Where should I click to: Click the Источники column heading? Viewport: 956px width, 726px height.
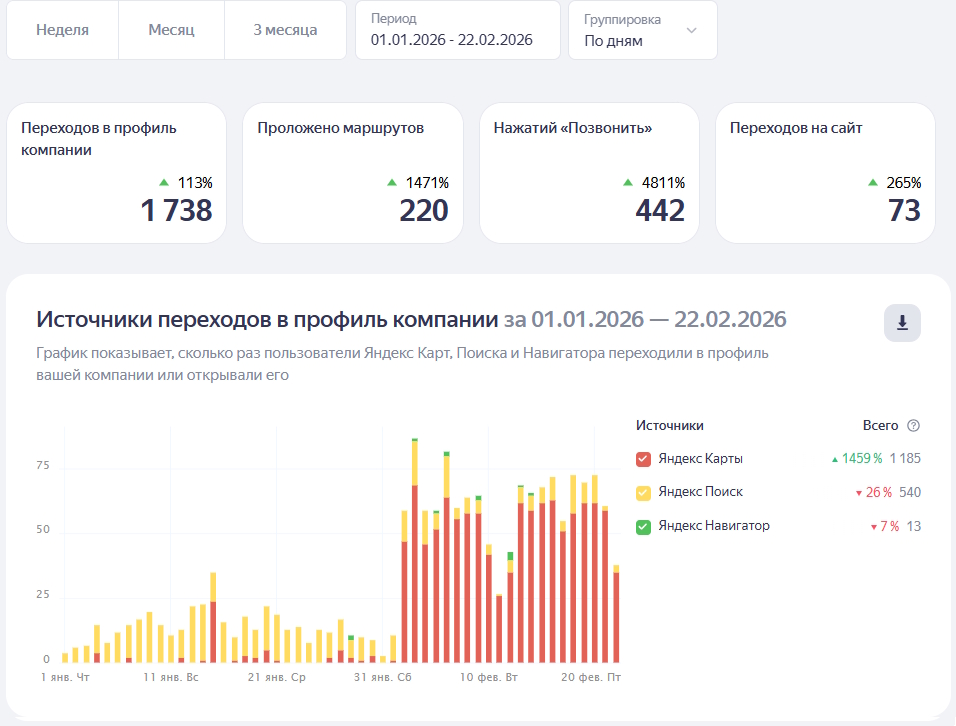pyautogui.click(x=669, y=425)
